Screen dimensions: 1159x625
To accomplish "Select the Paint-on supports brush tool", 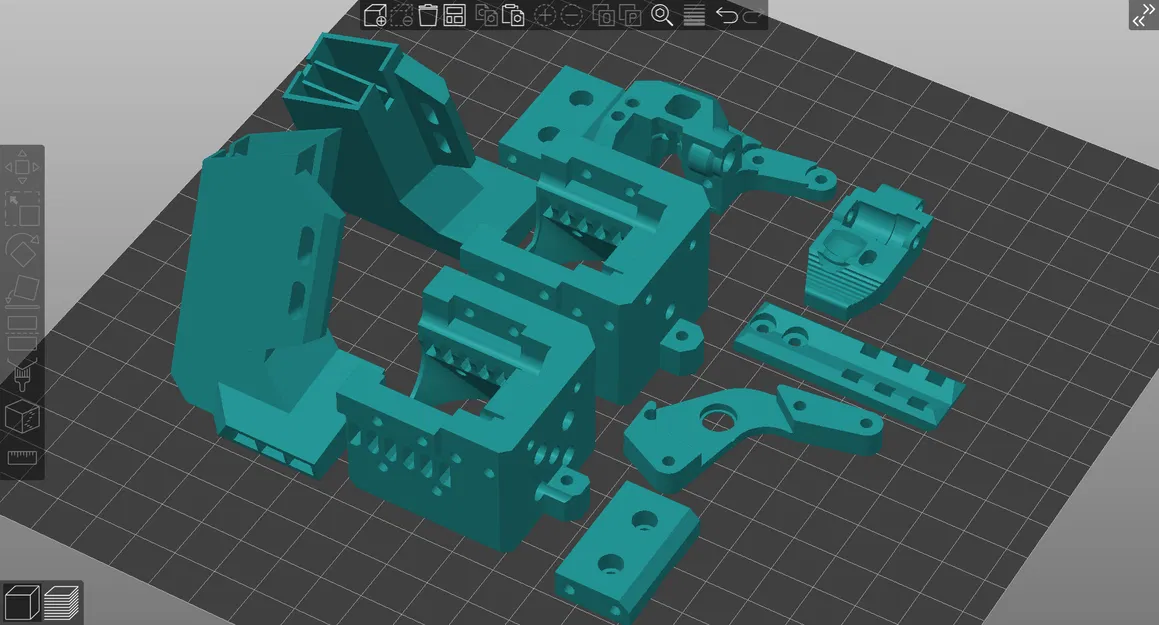I will coord(22,375).
